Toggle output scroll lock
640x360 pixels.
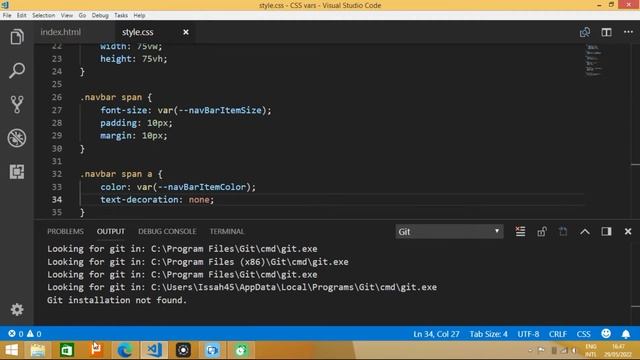(x=542, y=231)
